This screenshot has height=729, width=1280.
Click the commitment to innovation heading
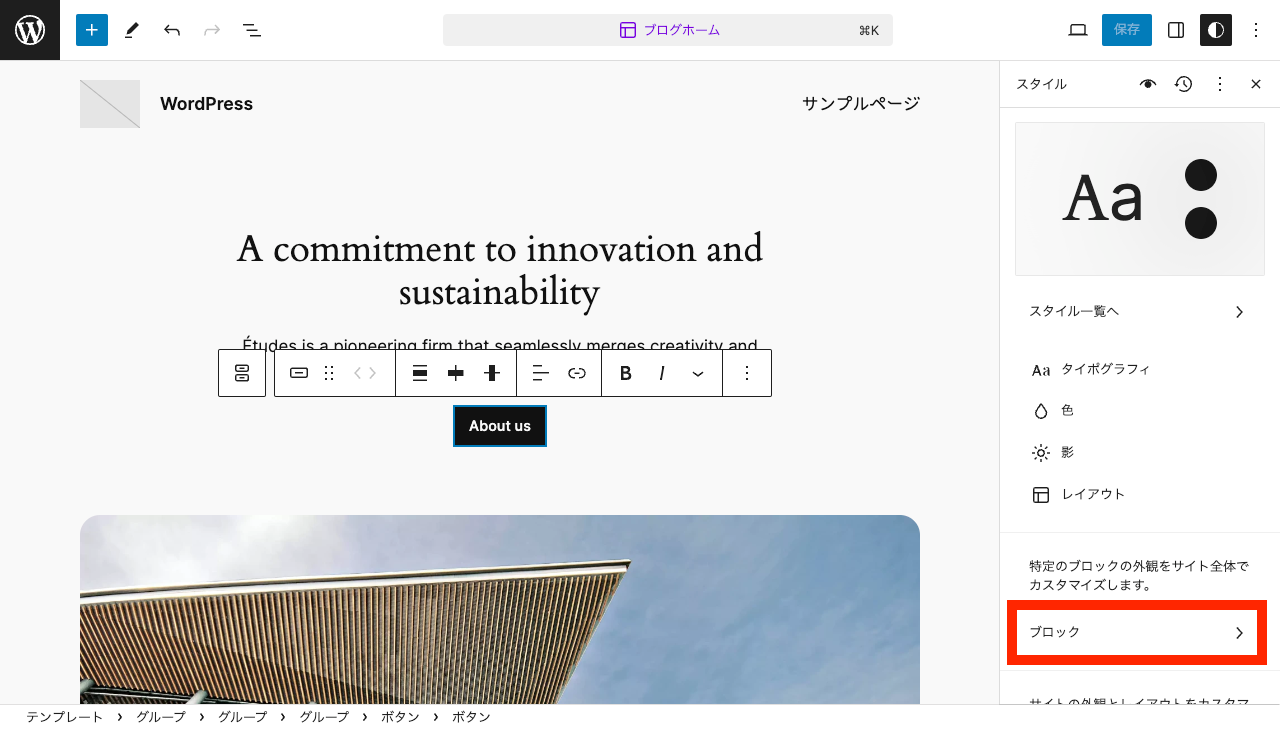(x=500, y=270)
